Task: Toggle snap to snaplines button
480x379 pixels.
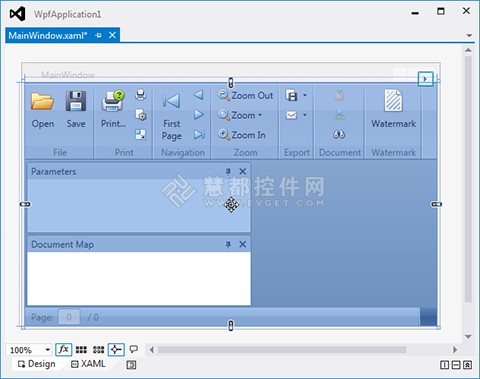Action: (116, 350)
